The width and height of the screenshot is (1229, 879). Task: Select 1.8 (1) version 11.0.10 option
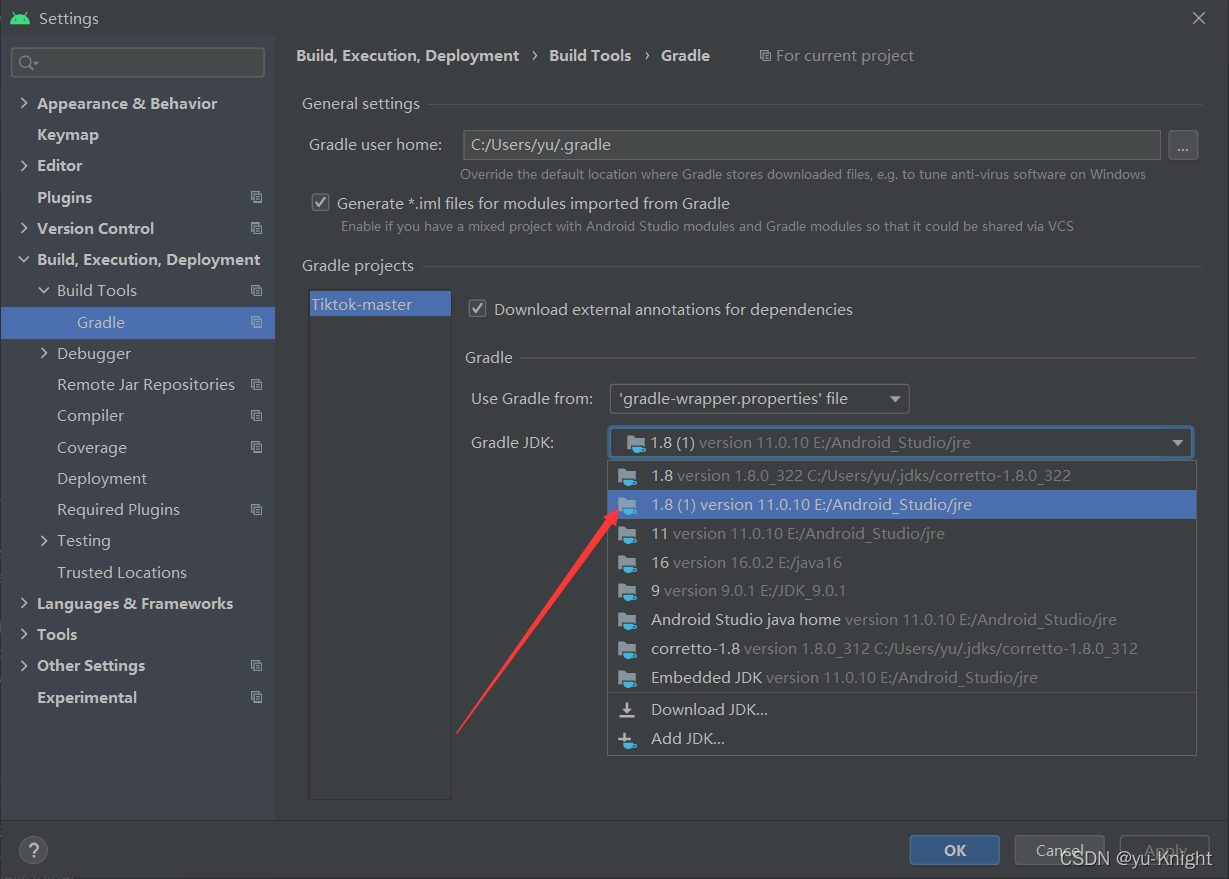(902, 505)
